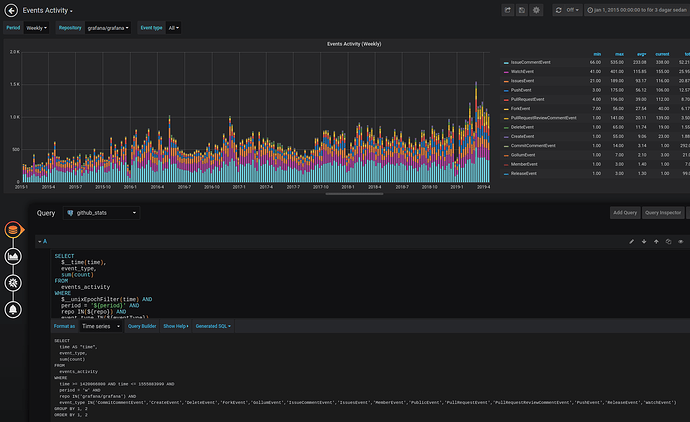Click the IssueCommentEvent legend color swatch
The width and height of the screenshot is (690, 422).
pos(507,62)
